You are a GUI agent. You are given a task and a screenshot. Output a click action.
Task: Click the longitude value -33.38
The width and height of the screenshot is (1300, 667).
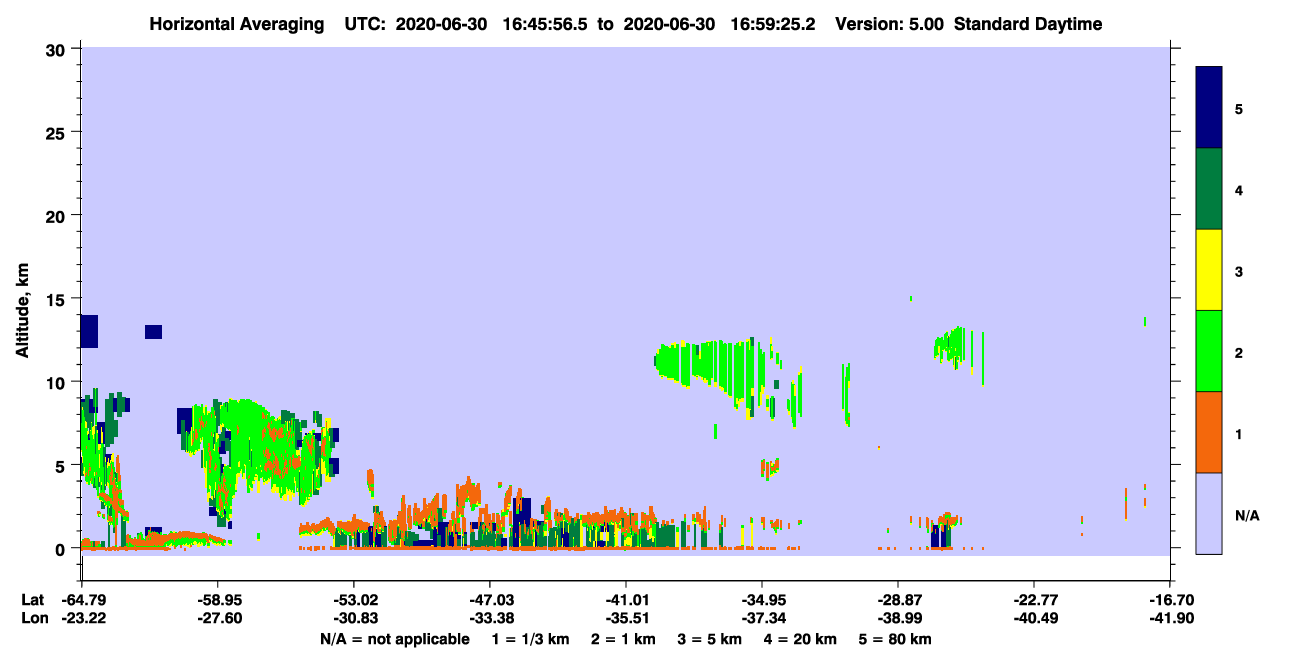click(490, 618)
